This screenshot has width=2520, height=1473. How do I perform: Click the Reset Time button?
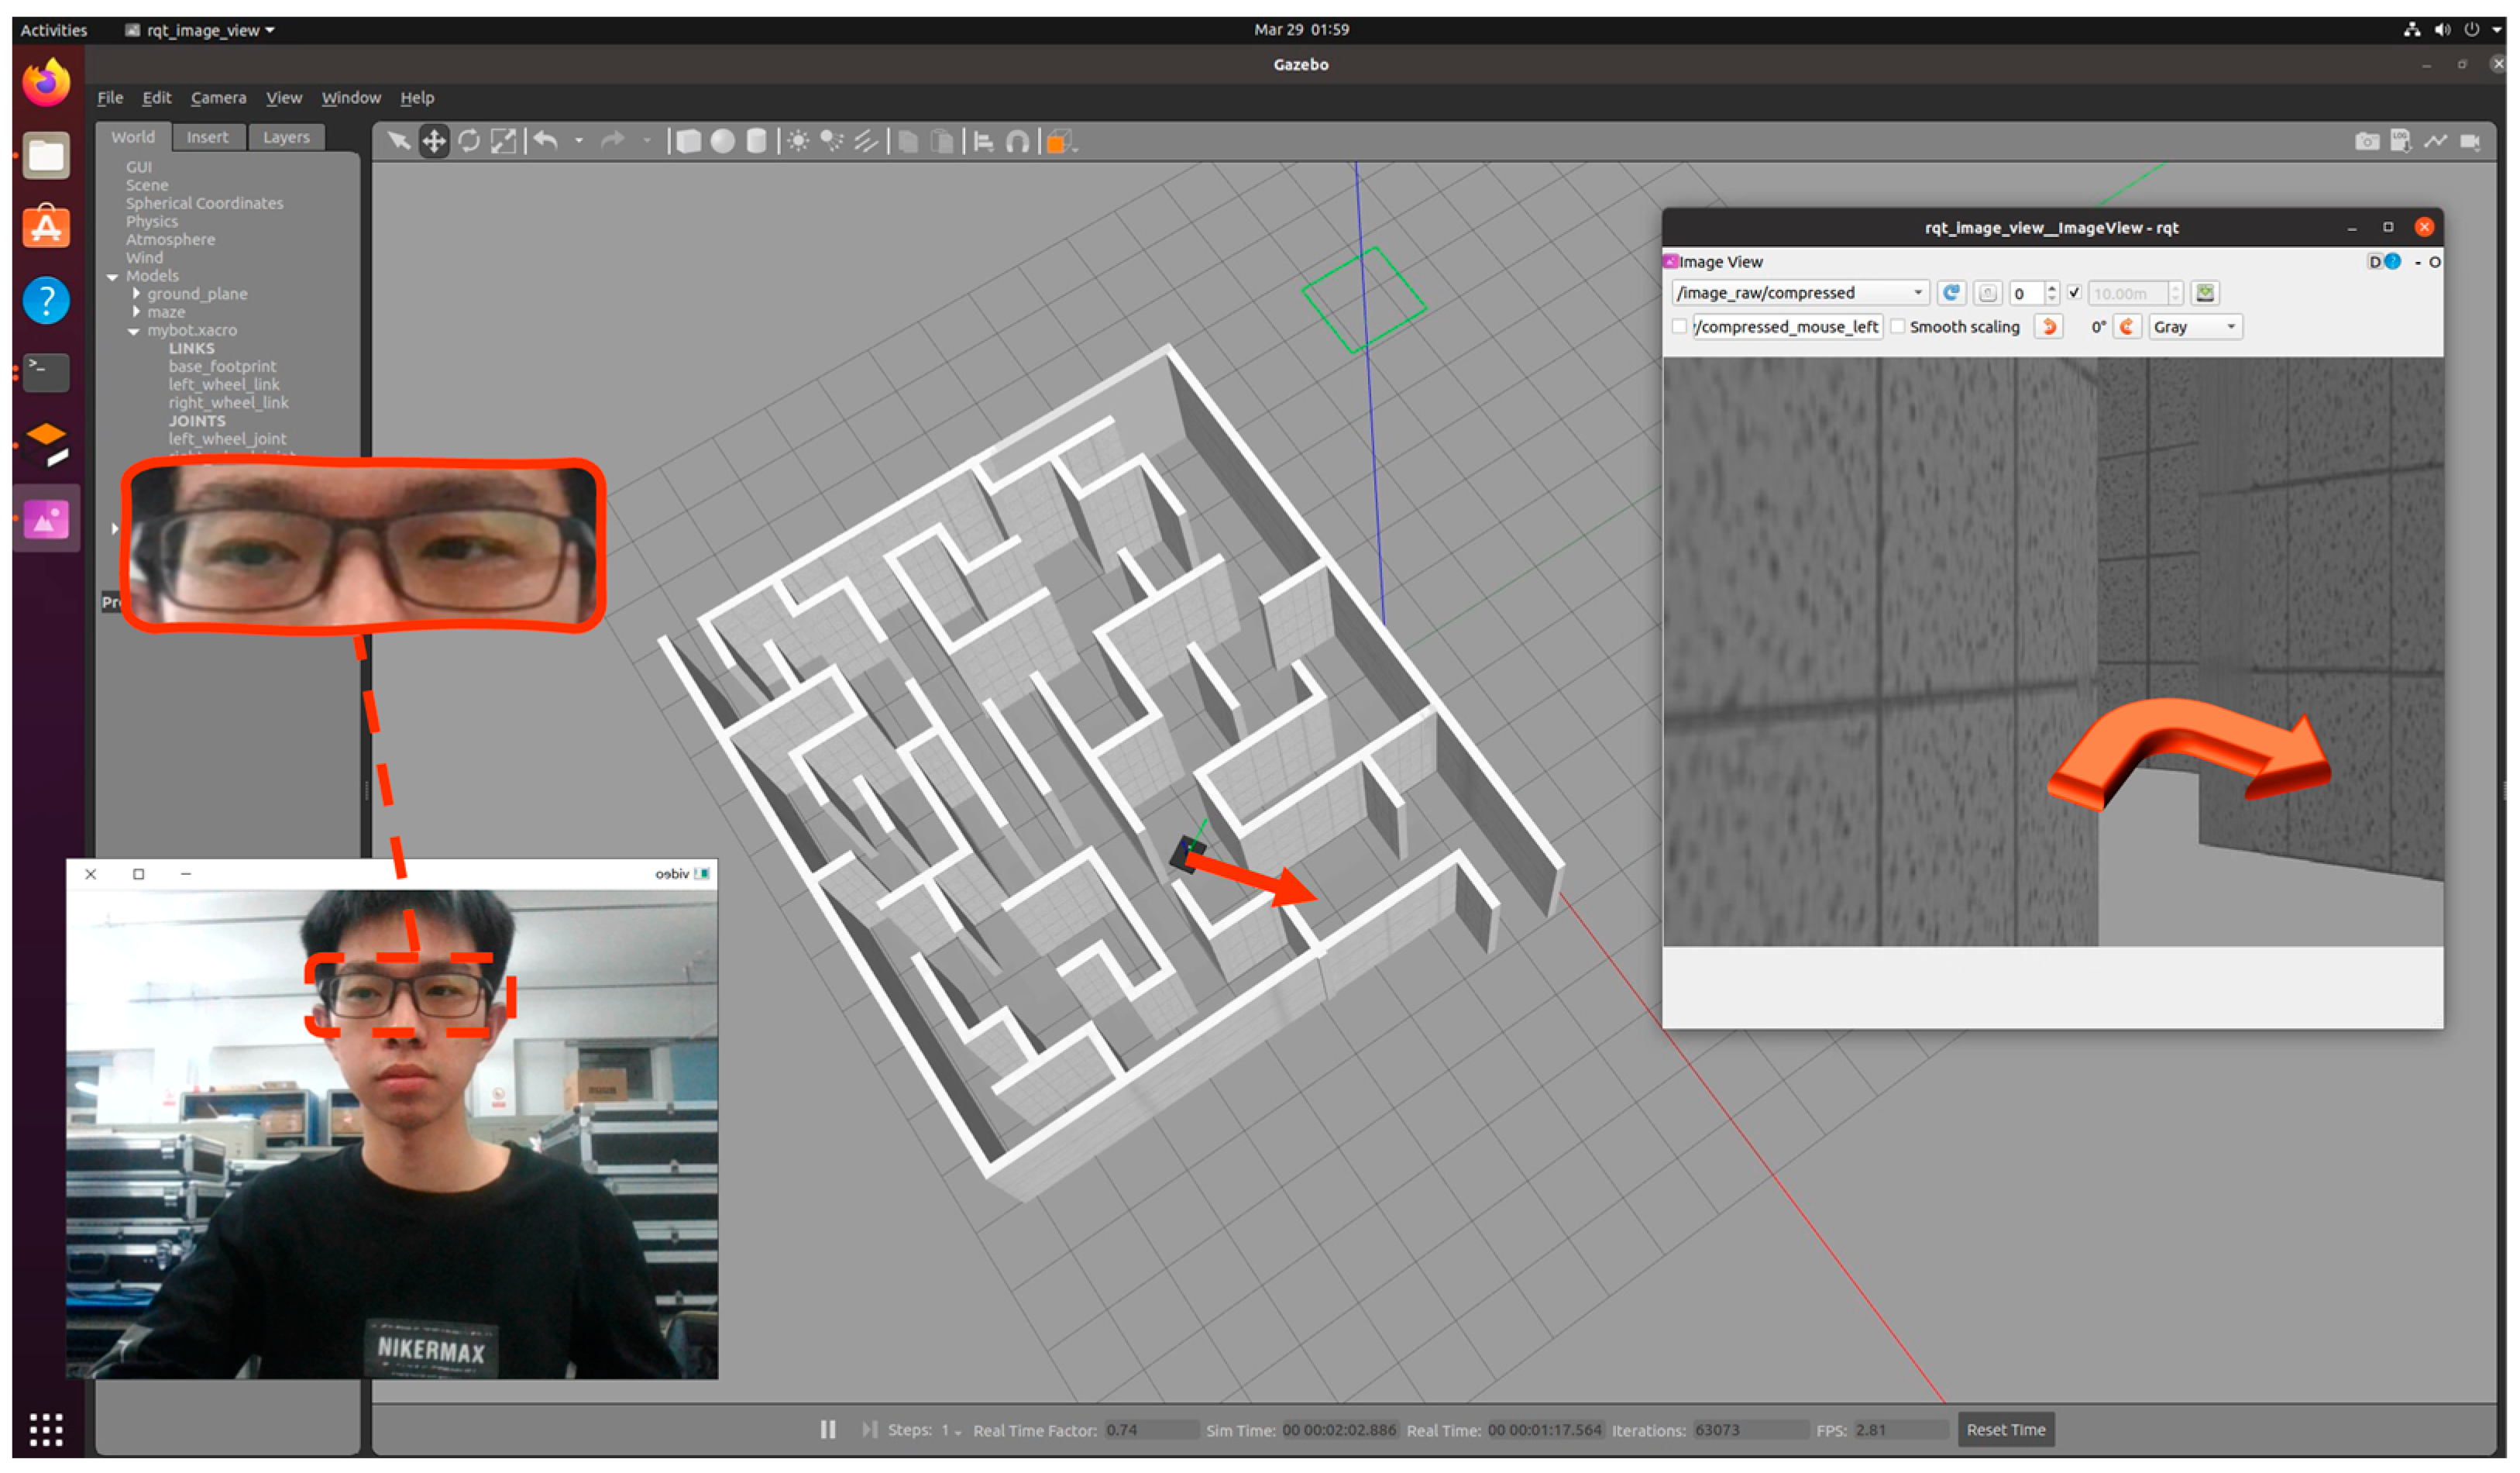(x=2005, y=1429)
